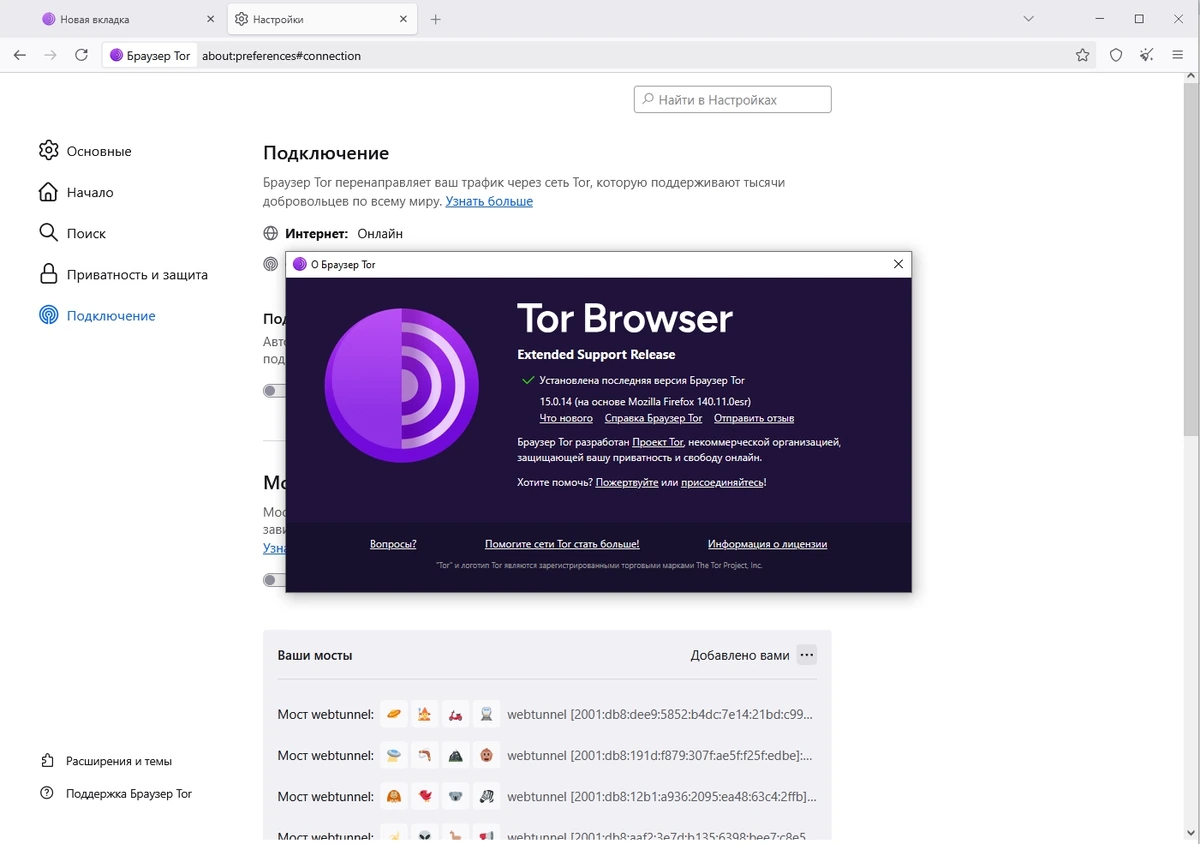Bookmark this page with the star icon
Screen dimensions: 1200x844
(x=1082, y=56)
